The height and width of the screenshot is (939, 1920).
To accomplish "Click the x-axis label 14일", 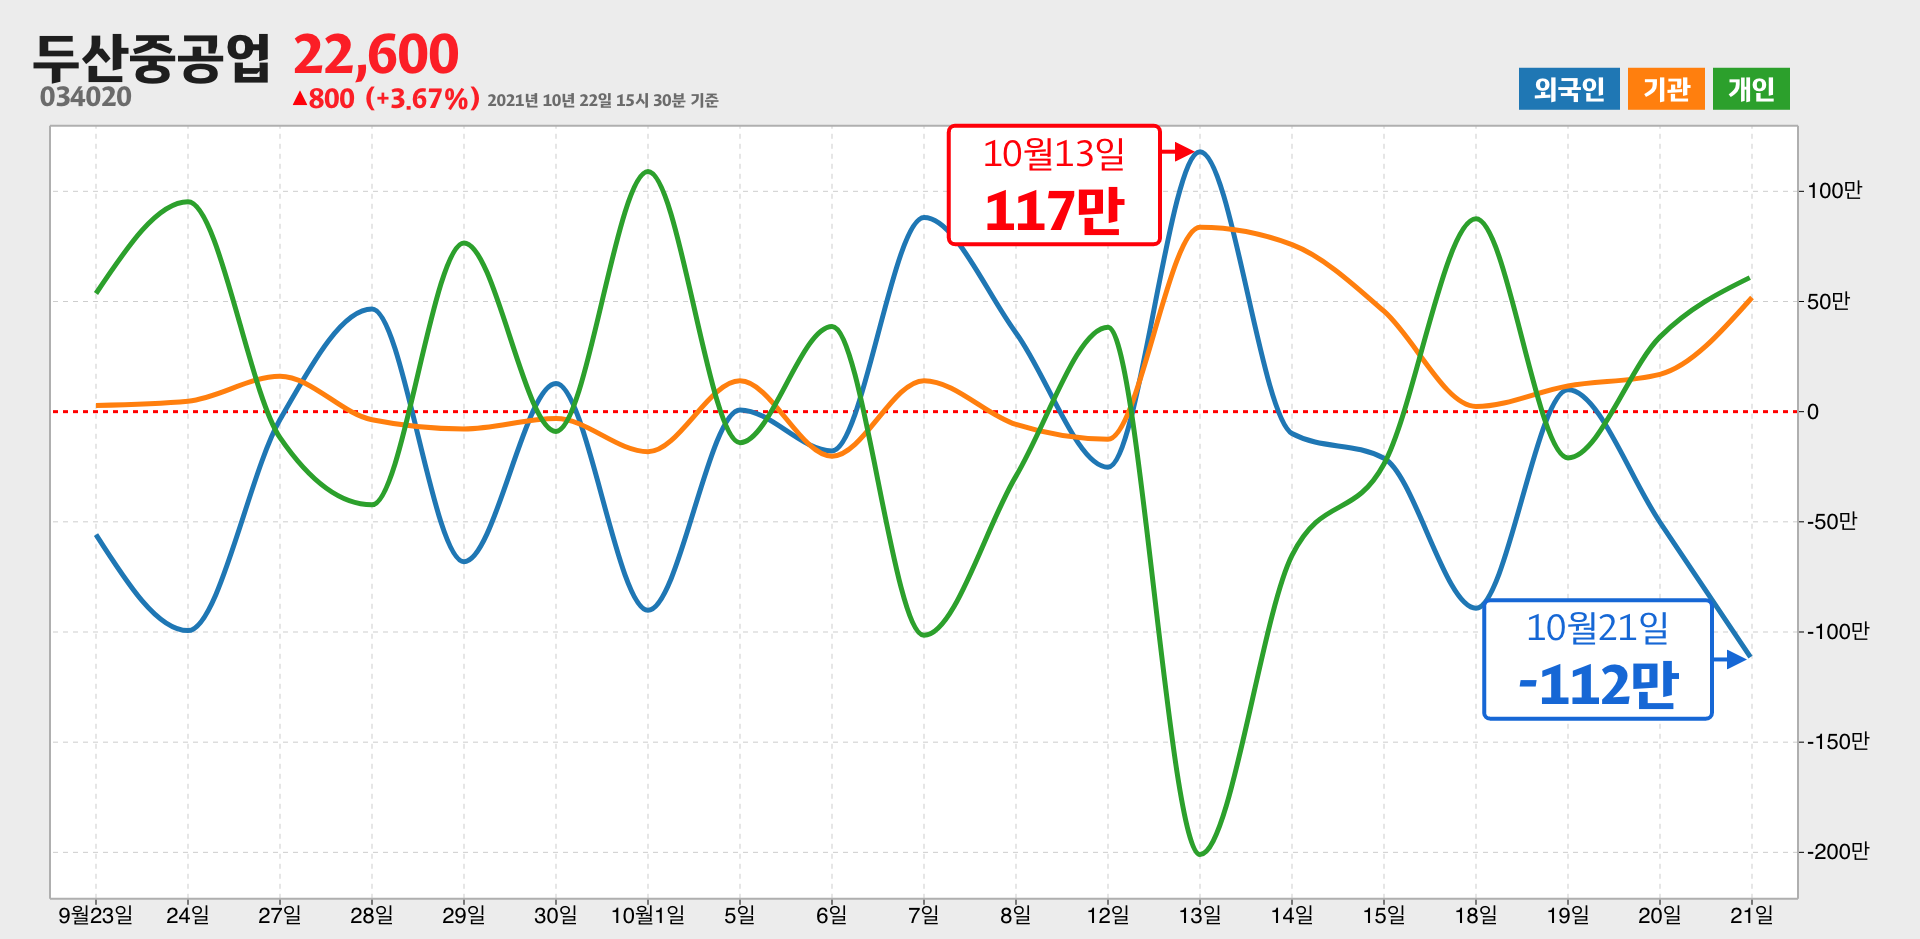I will click(1292, 915).
